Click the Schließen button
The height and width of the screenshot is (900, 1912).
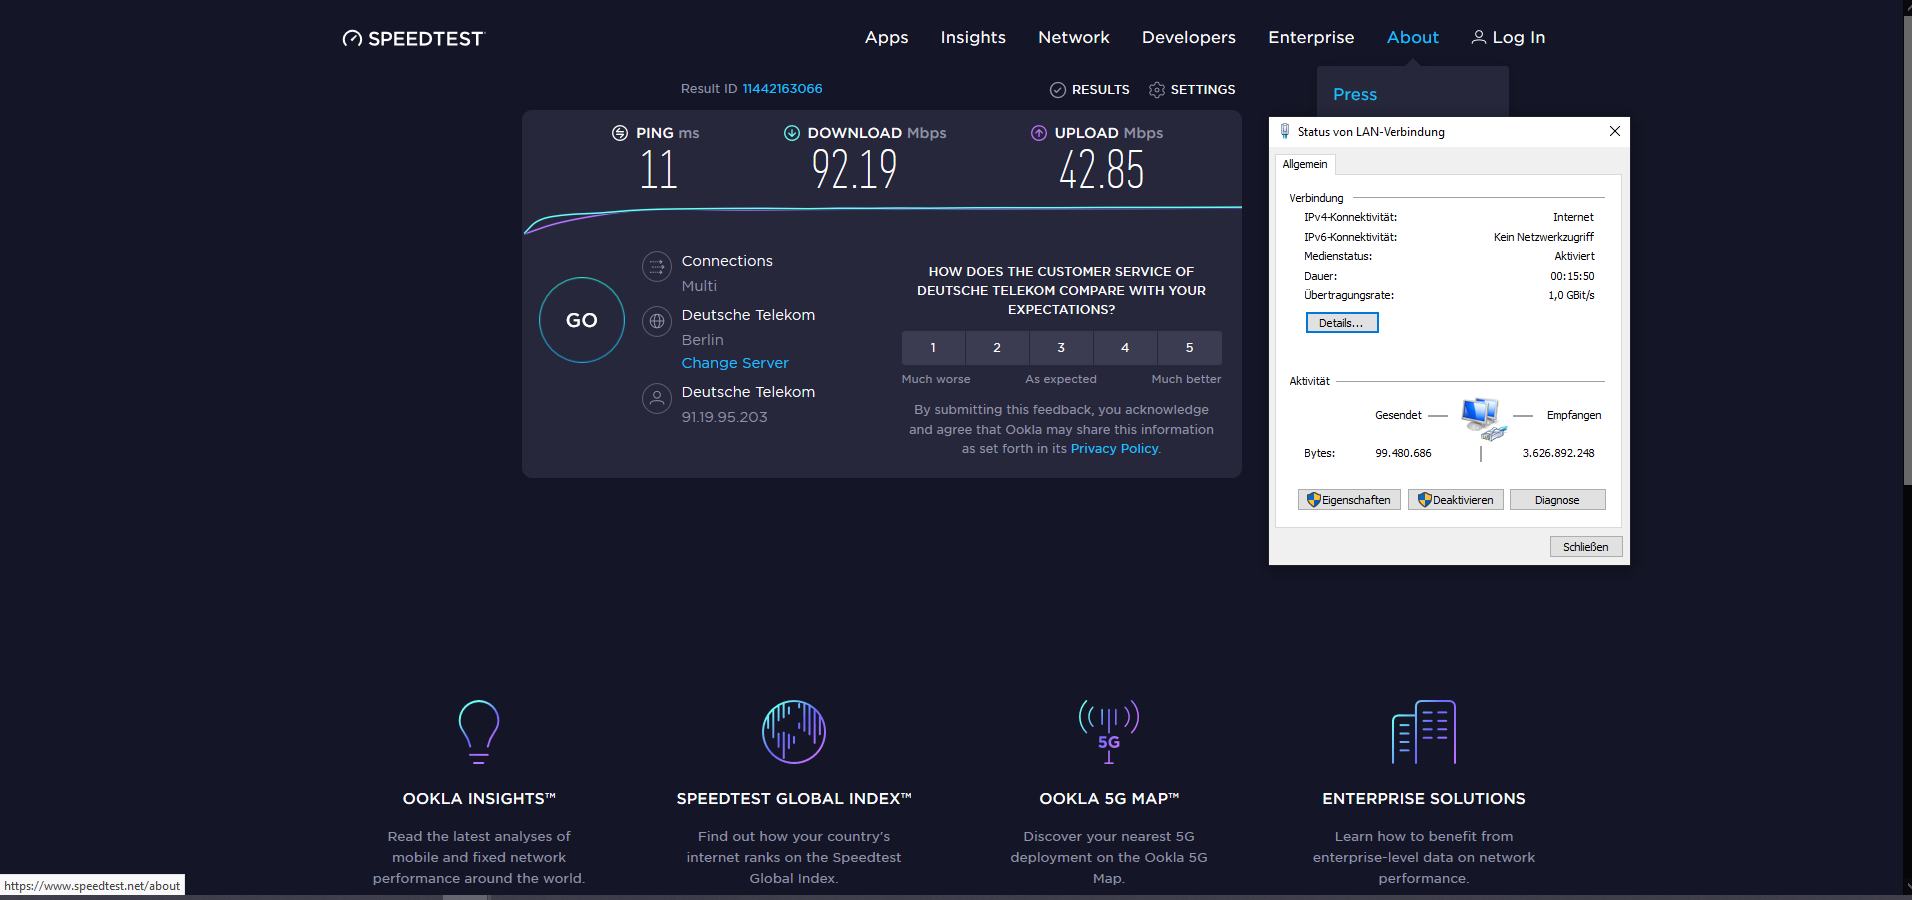[x=1586, y=547]
